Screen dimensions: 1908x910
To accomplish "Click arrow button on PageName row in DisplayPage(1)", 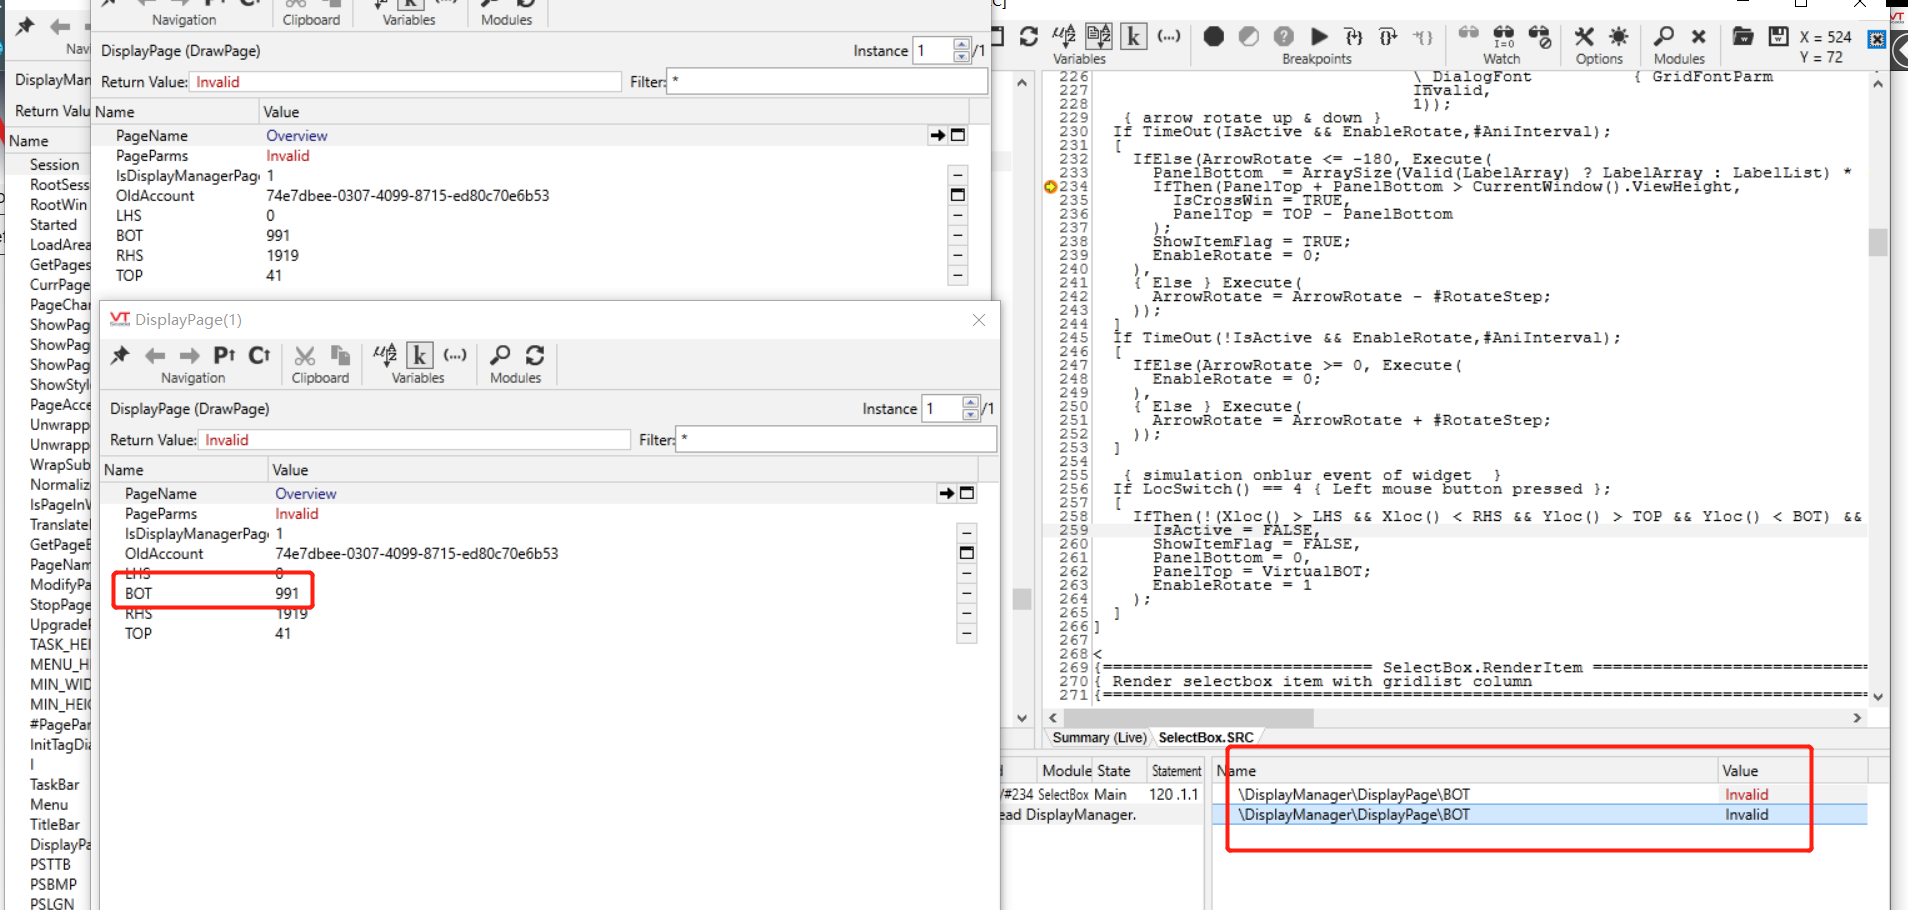I will [x=946, y=493].
